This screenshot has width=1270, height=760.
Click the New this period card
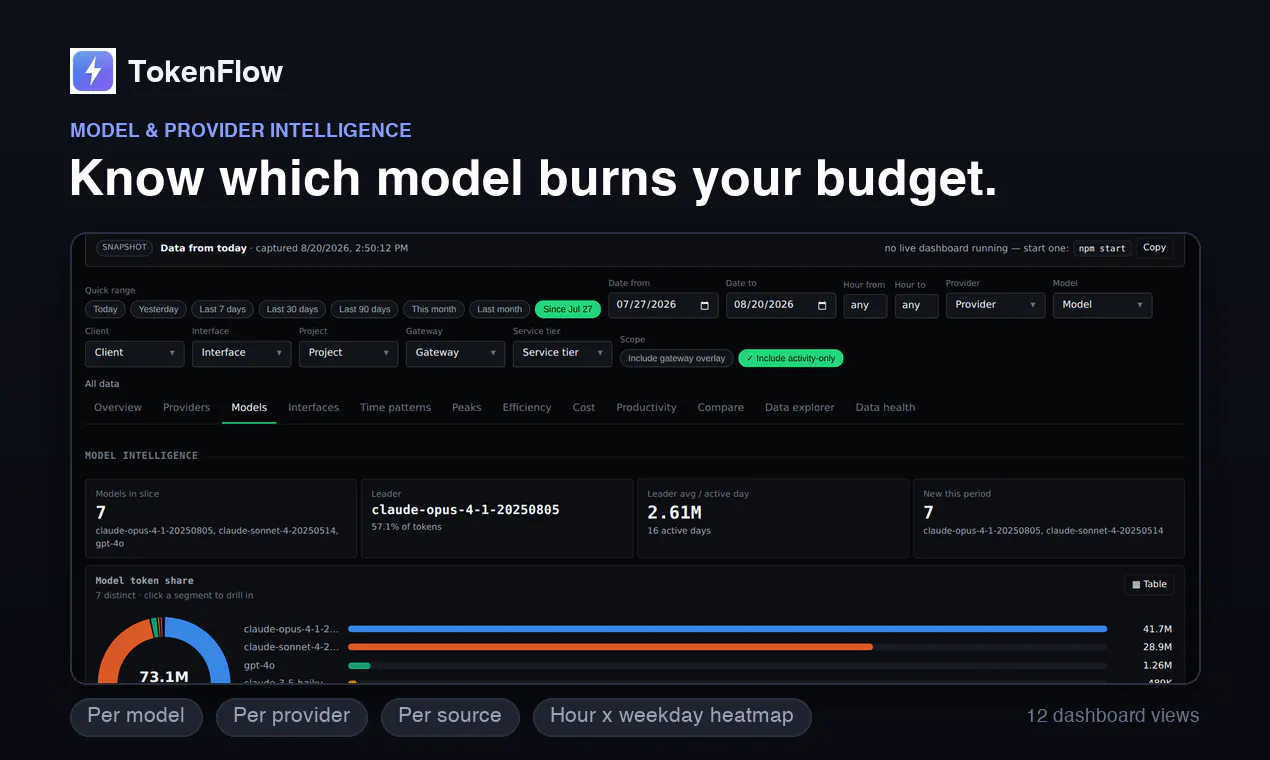pyautogui.click(x=1048, y=518)
